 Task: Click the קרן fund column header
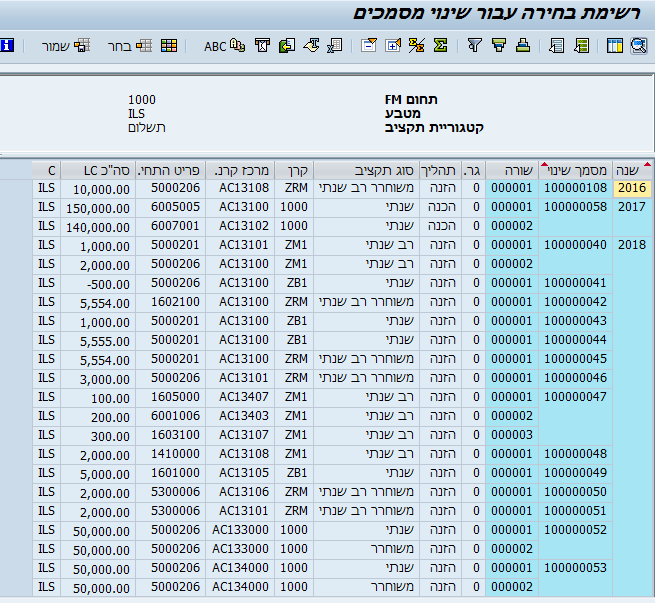point(294,170)
